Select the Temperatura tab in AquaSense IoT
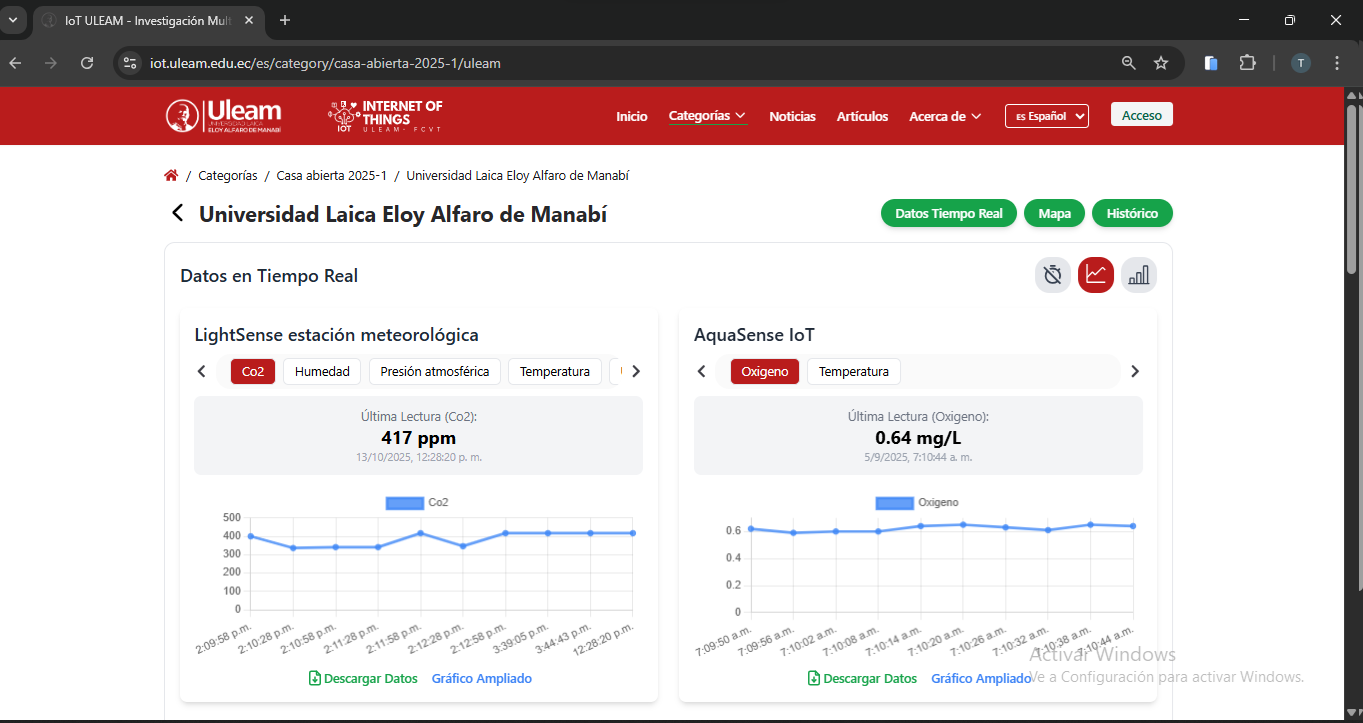Viewport: 1363px width, 723px height. pos(853,371)
